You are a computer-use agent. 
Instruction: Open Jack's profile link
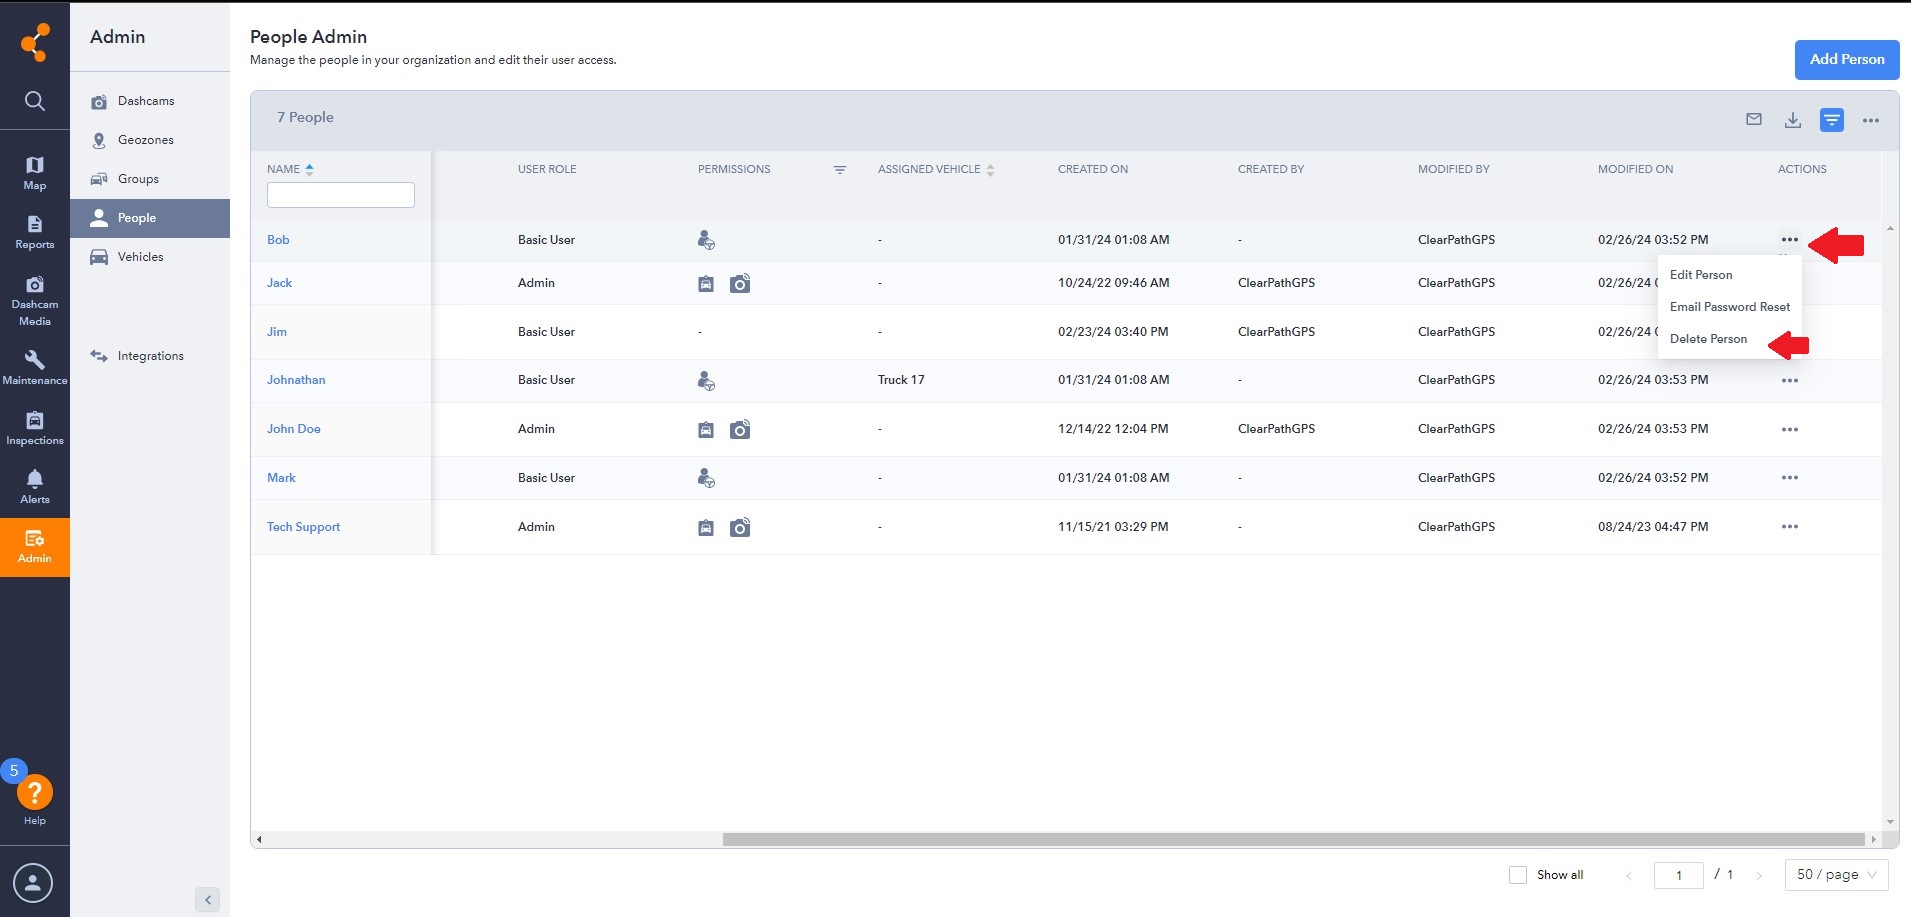[x=279, y=283]
